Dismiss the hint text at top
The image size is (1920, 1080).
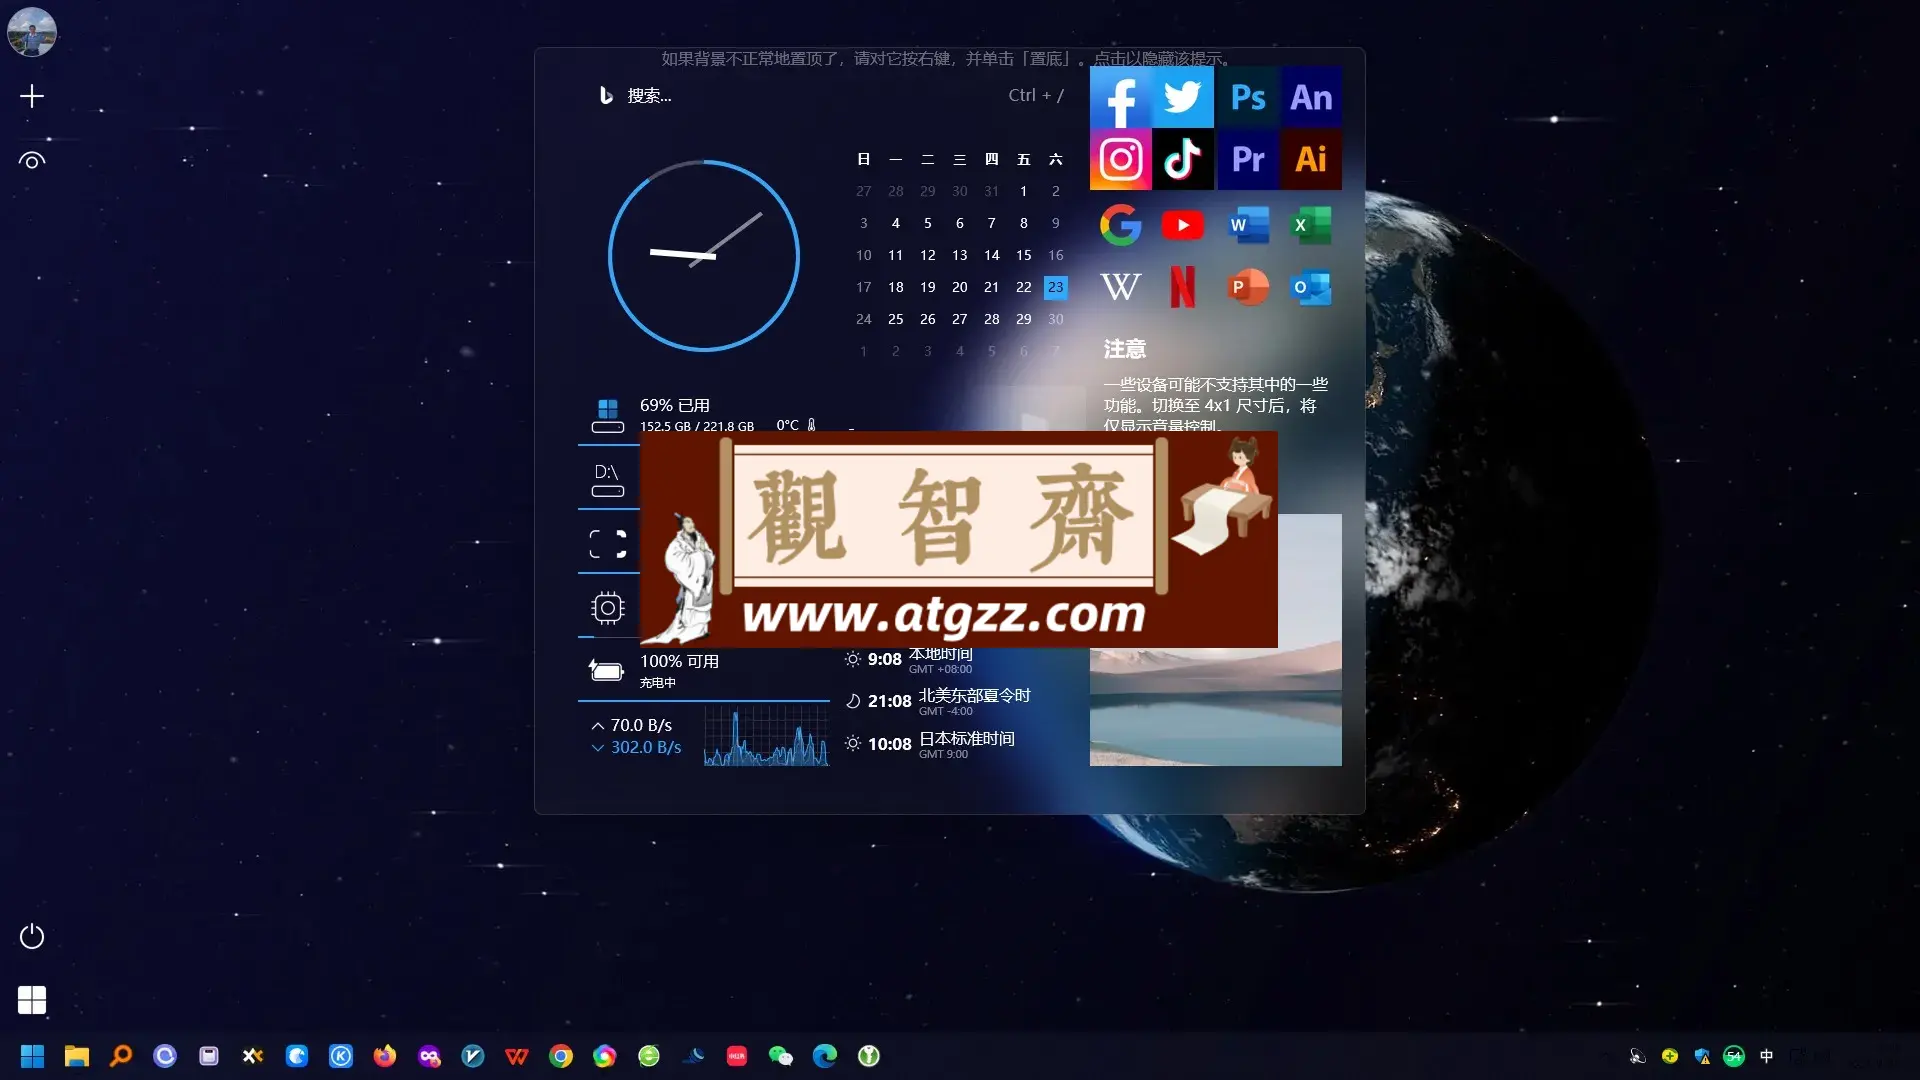[x=948, y=59]
